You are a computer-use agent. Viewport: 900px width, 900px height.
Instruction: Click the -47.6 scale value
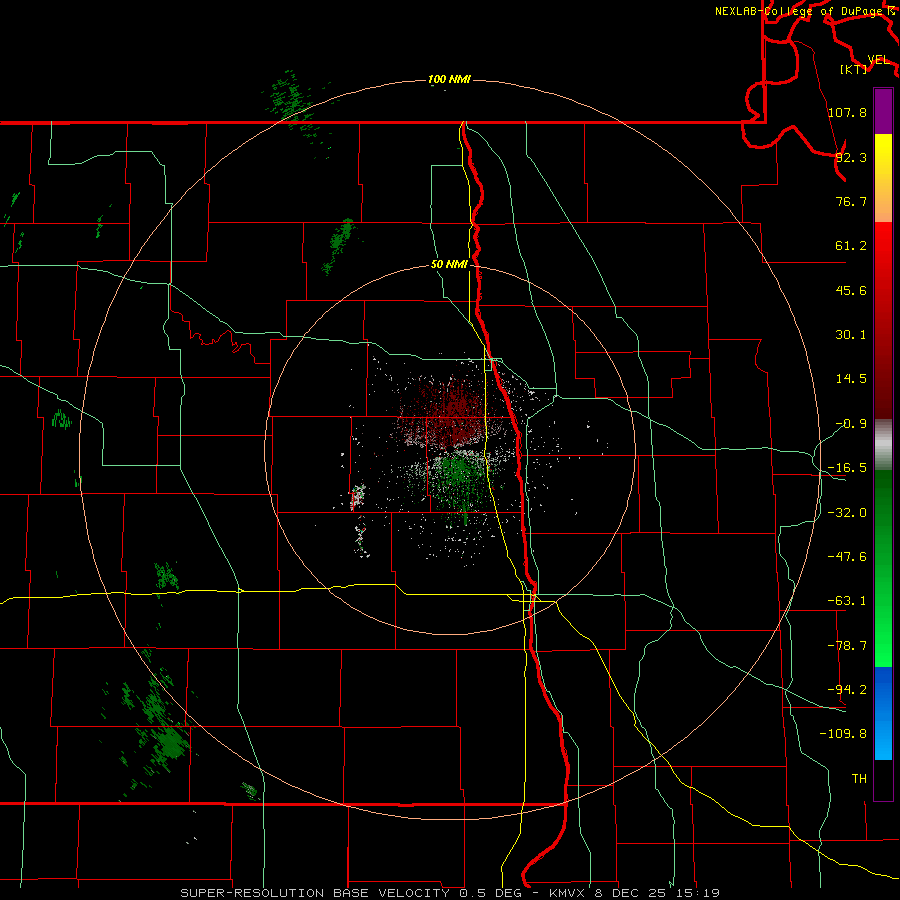click(847, 557)
